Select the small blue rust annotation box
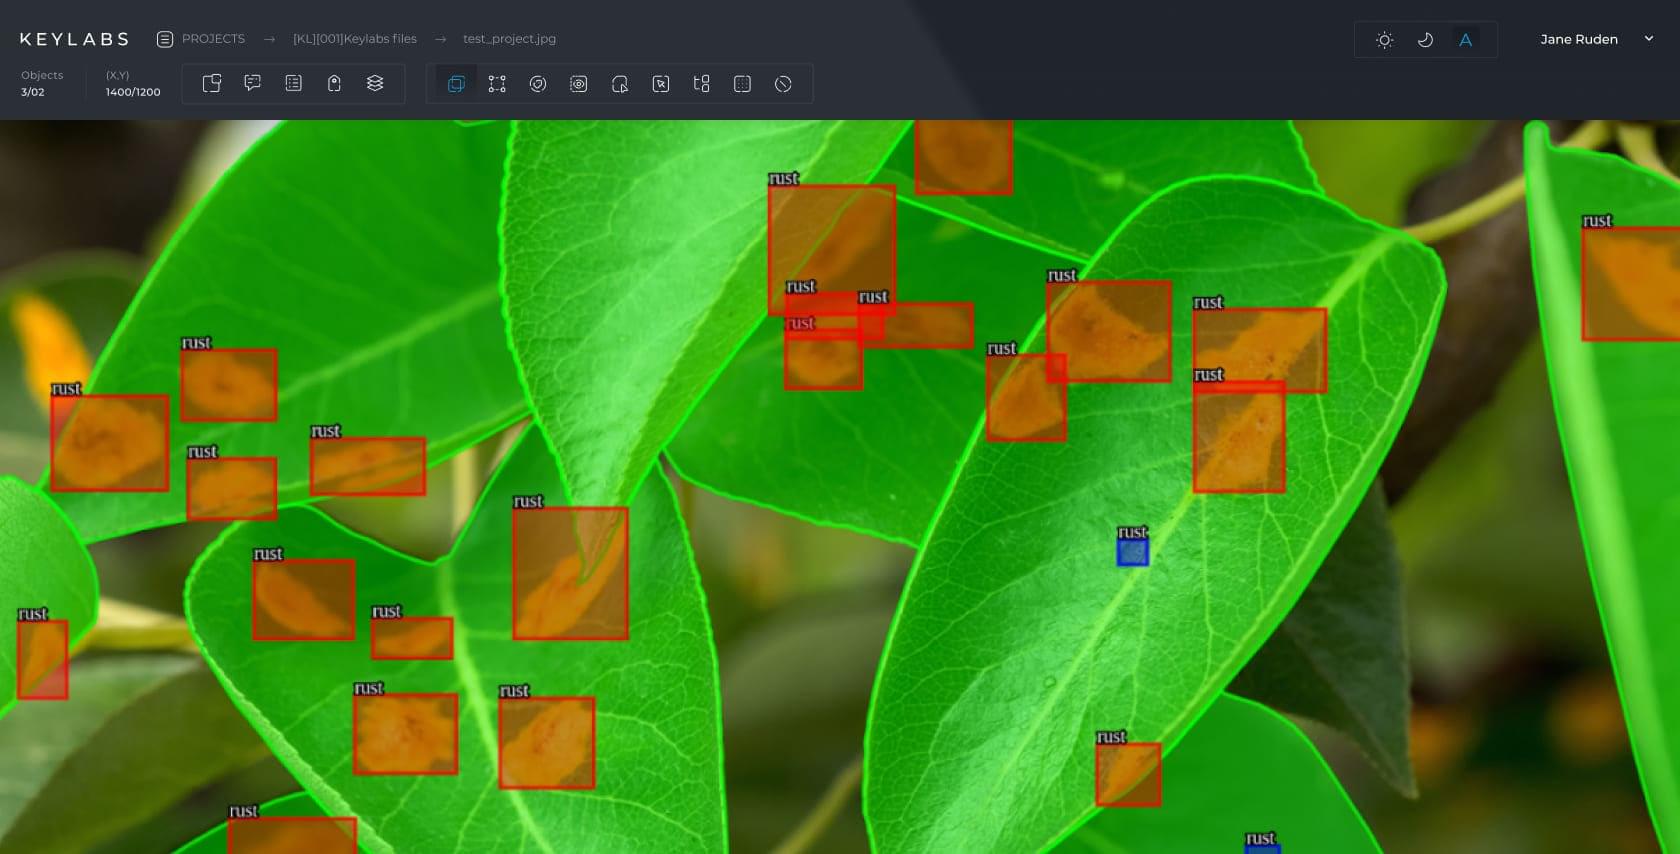 (1132, 552)
